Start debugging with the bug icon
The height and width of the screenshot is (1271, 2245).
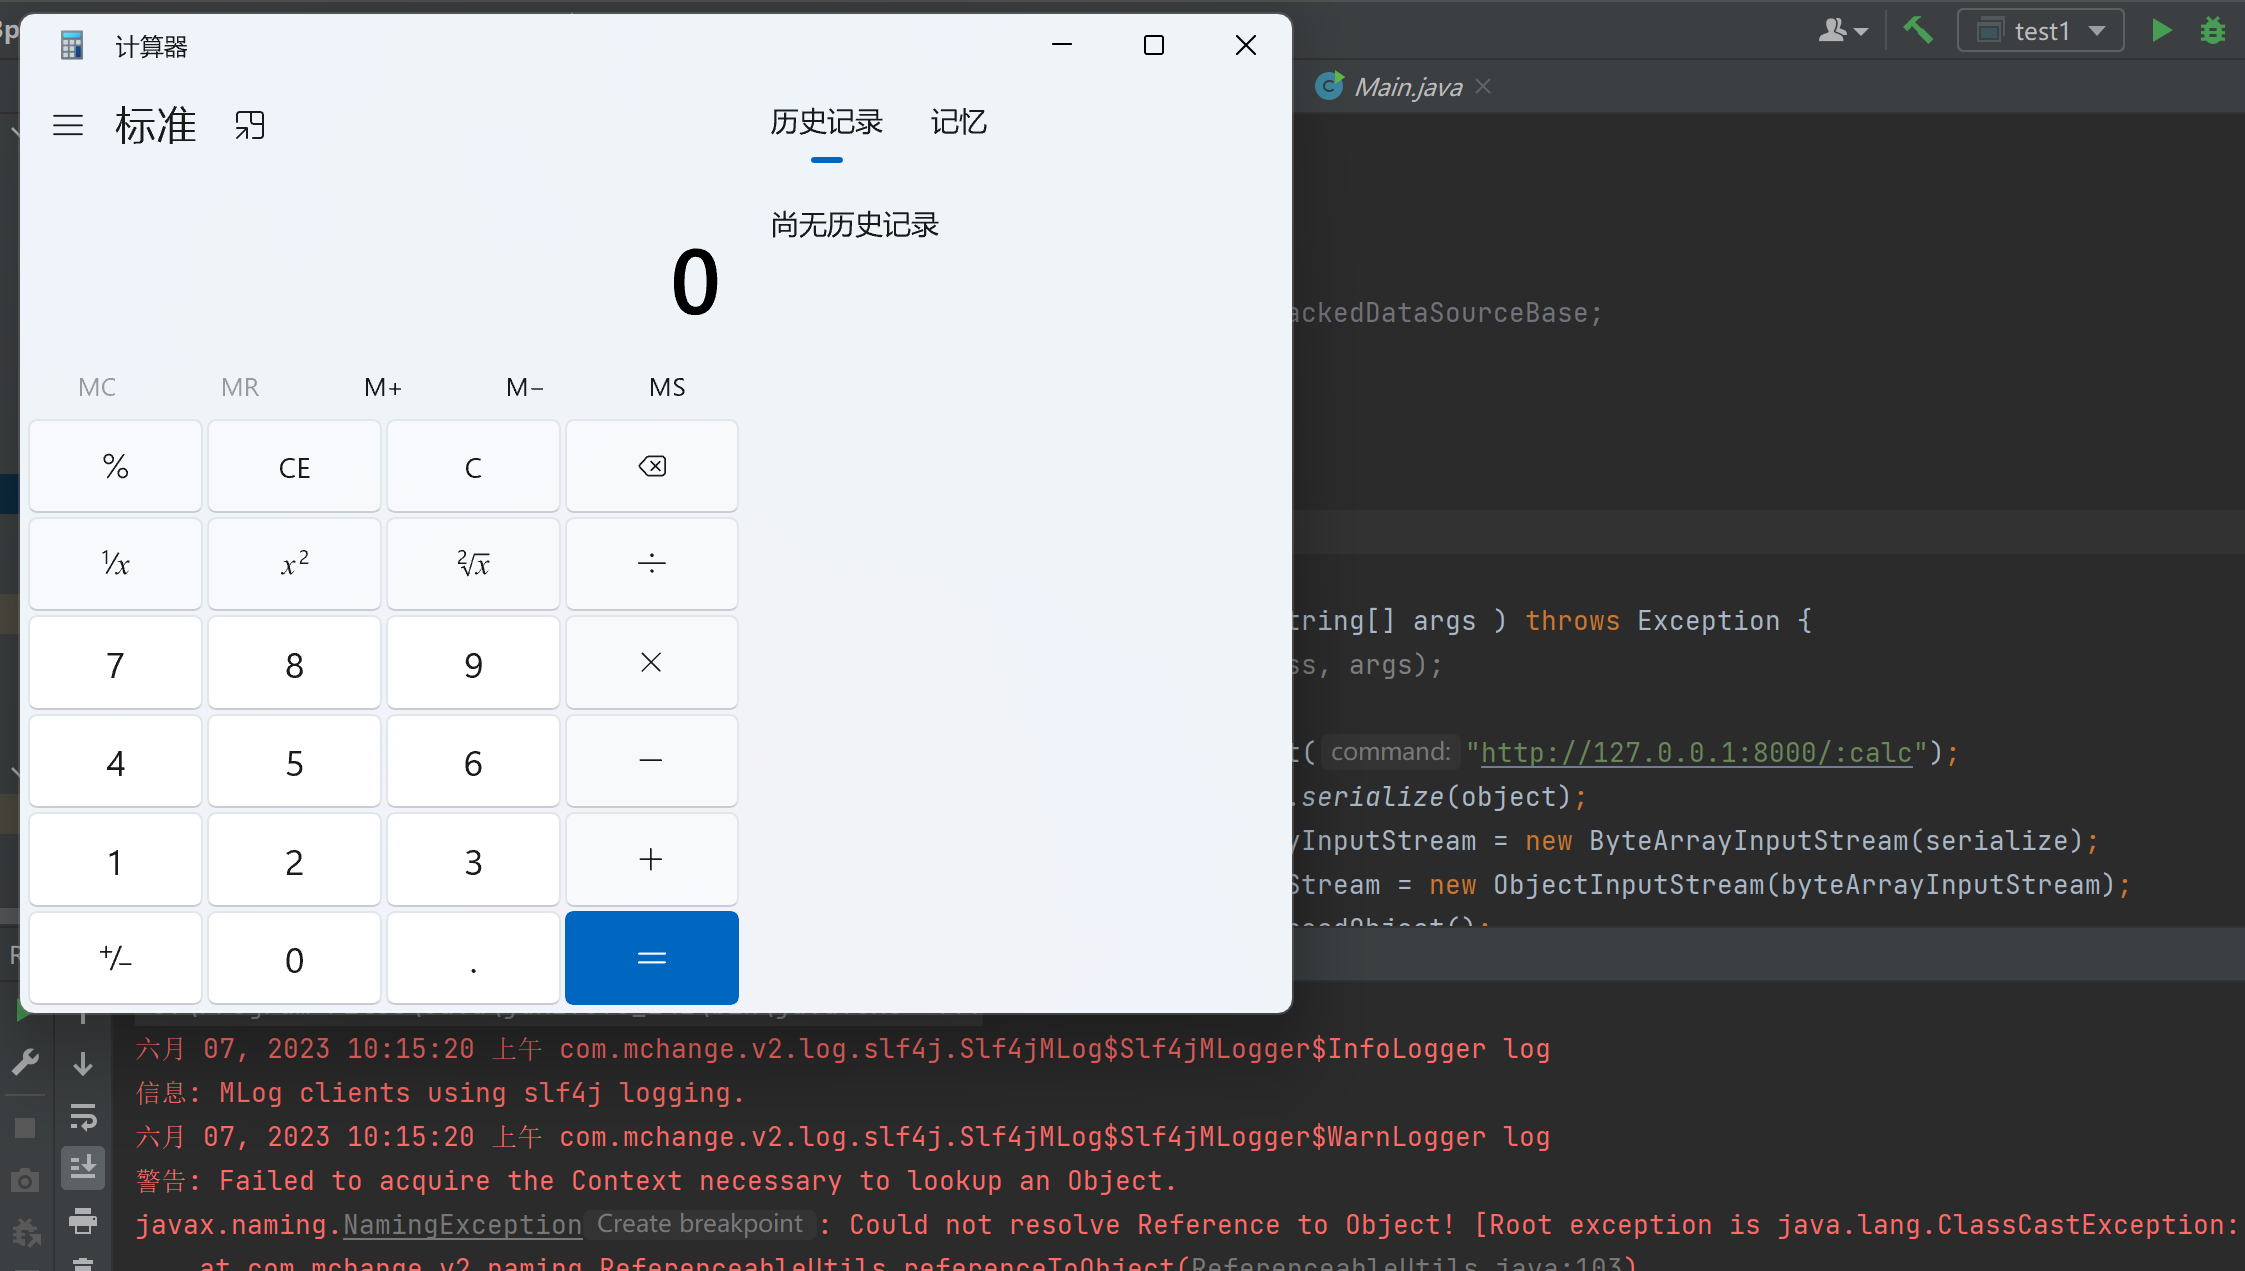tap(2213, 31)
